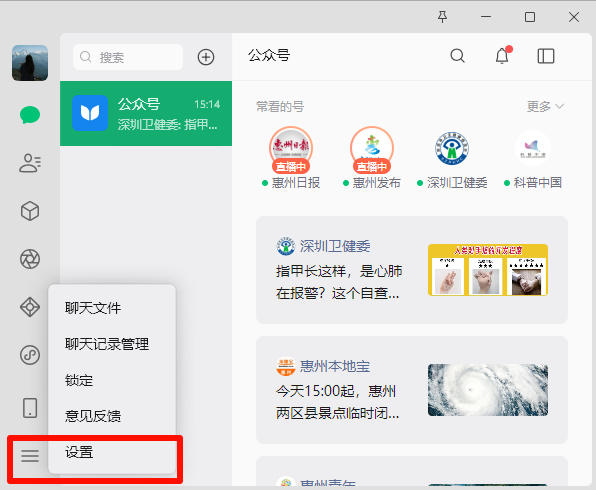This screenshot has height=490, width=596.
Task: Open article titled 指甲长这样，是心肺在报警
Action: pyautogui.click(x=339, y=282)
